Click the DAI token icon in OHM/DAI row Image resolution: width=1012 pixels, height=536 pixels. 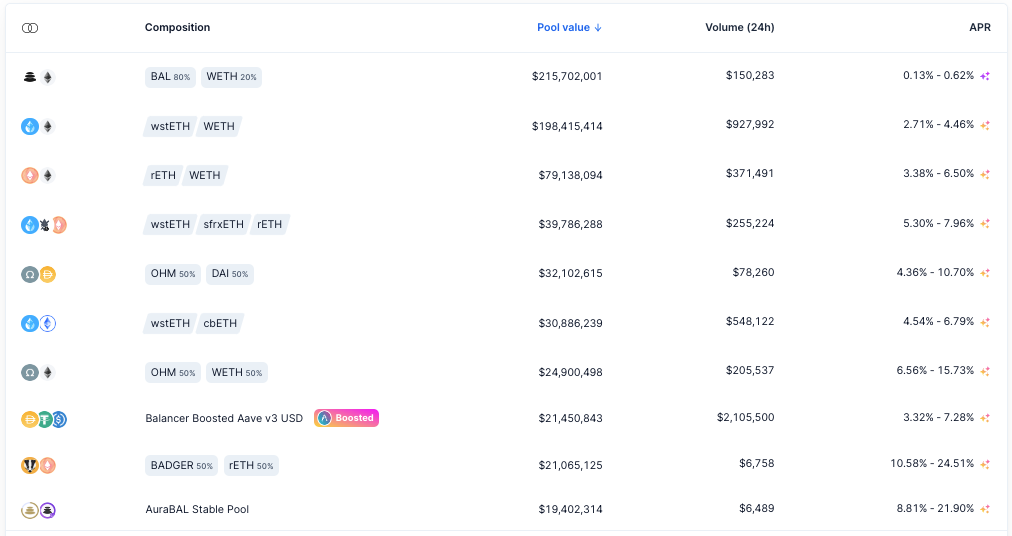click(x=47, y=274)
